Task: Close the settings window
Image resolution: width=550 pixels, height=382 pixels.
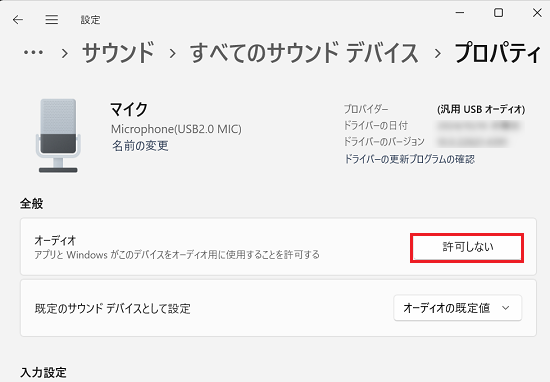Action: click(537, 13)
